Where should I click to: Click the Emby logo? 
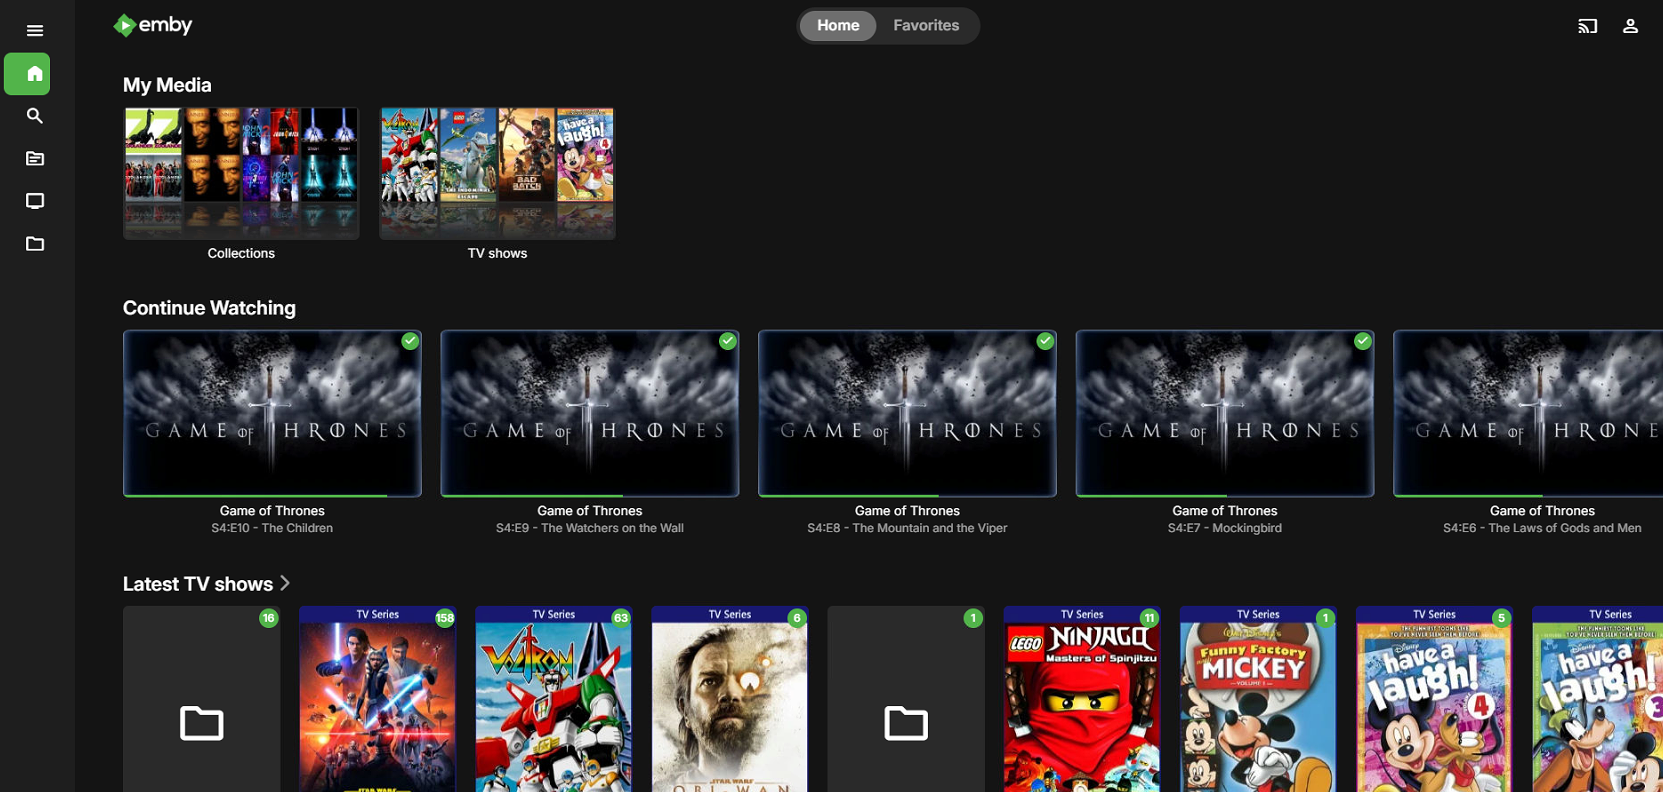153,25
